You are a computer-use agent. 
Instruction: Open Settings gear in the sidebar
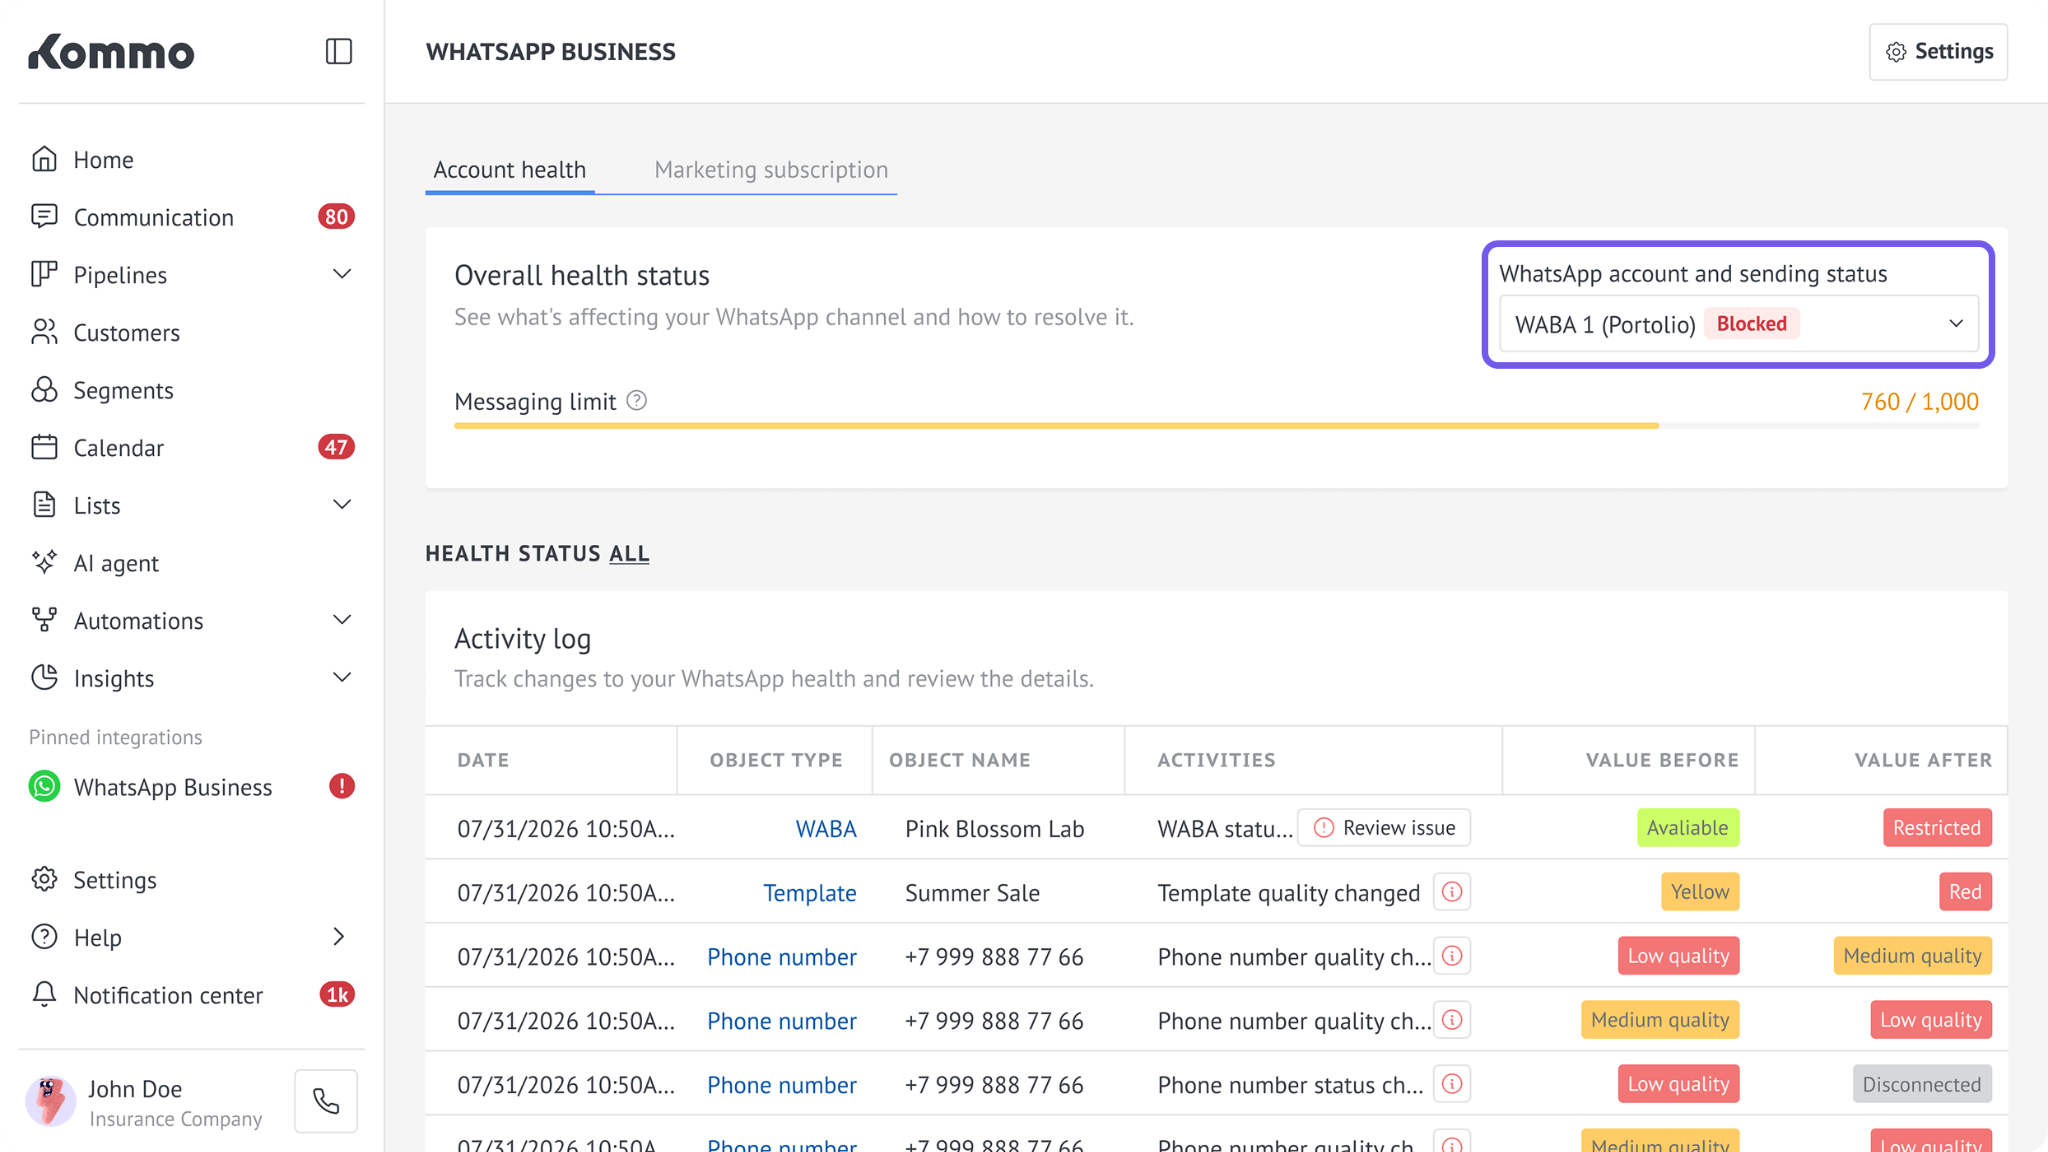[x=44, y=879]
